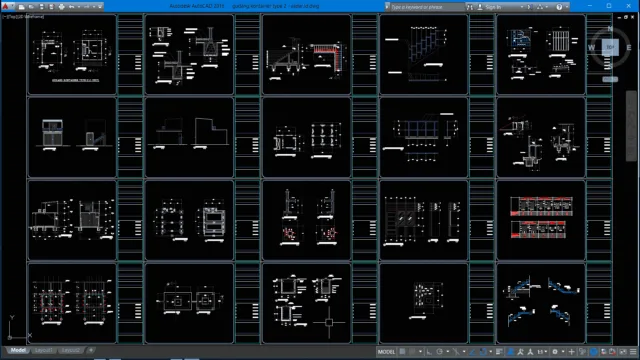Toggle Lineweight display
The image size is (640, 360).
[499, 351]
